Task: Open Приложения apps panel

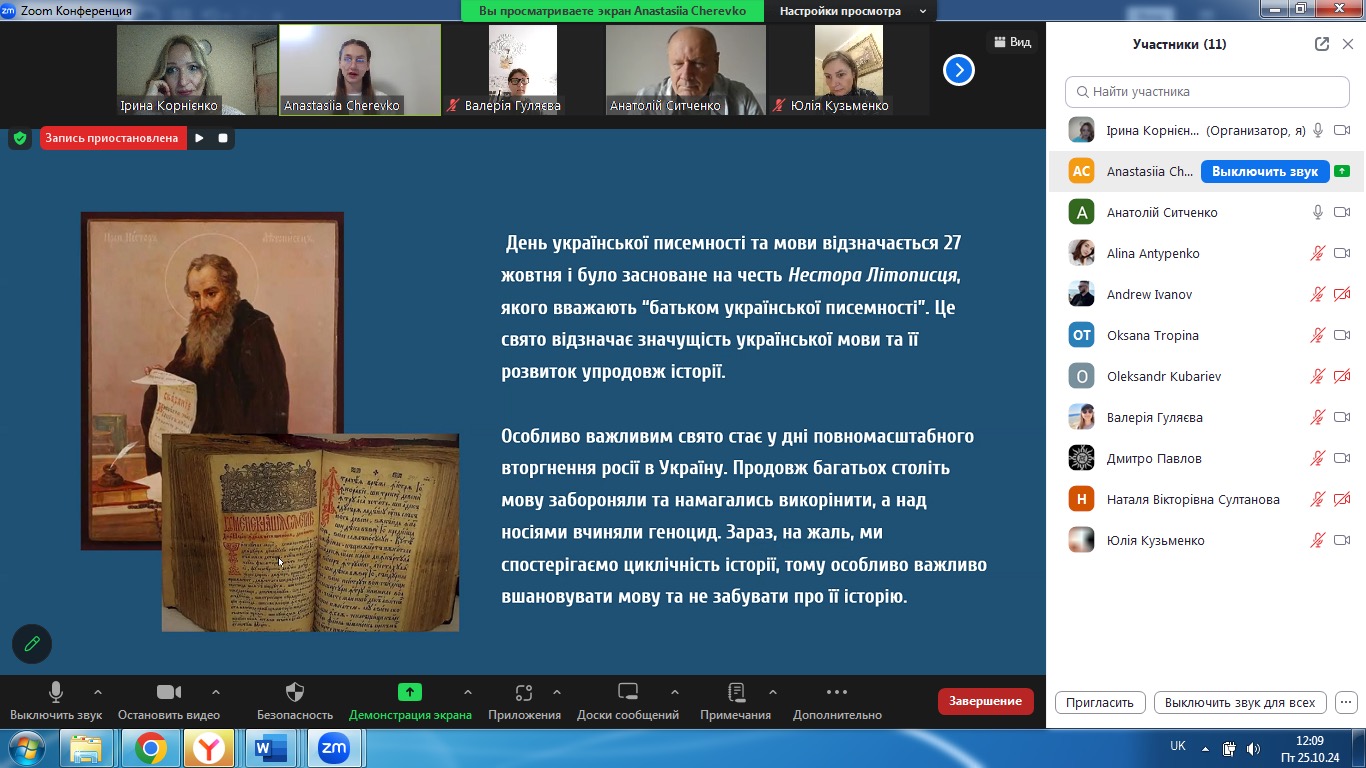Action: pyautogui.click(x=524, y=701)
